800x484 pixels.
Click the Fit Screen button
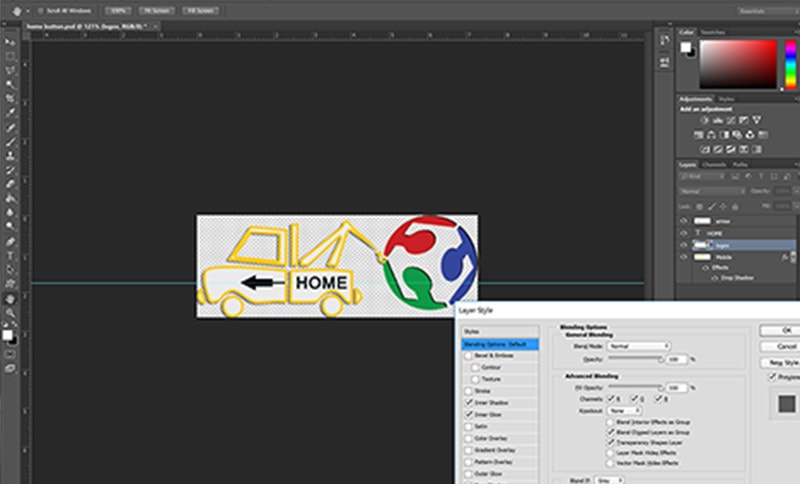pos(157,11)
